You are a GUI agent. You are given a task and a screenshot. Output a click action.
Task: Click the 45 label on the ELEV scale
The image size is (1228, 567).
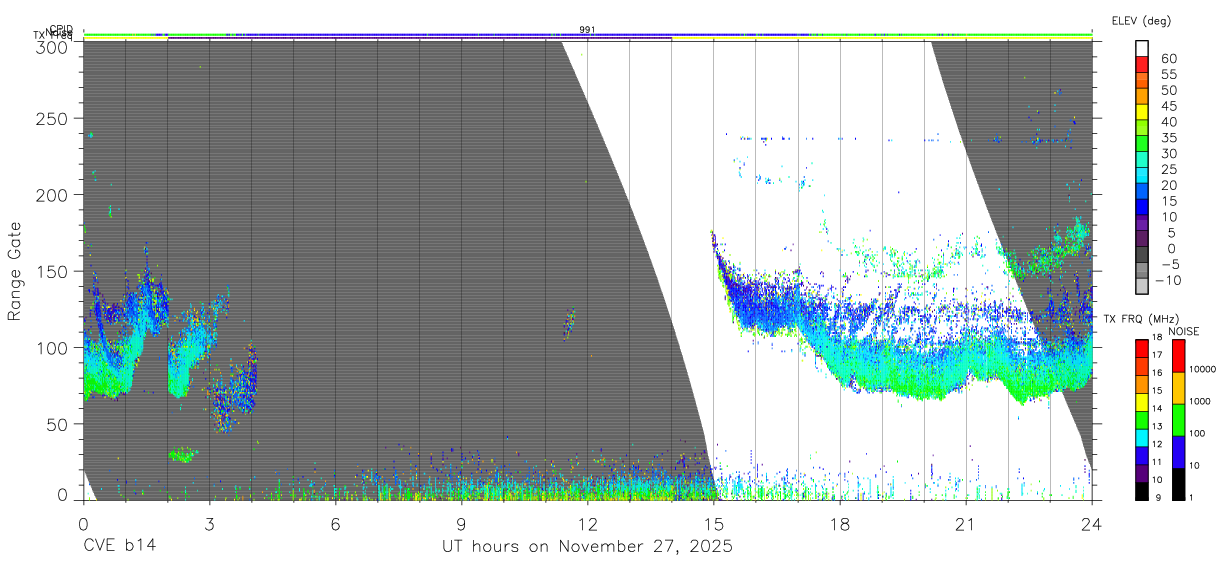1169,106
